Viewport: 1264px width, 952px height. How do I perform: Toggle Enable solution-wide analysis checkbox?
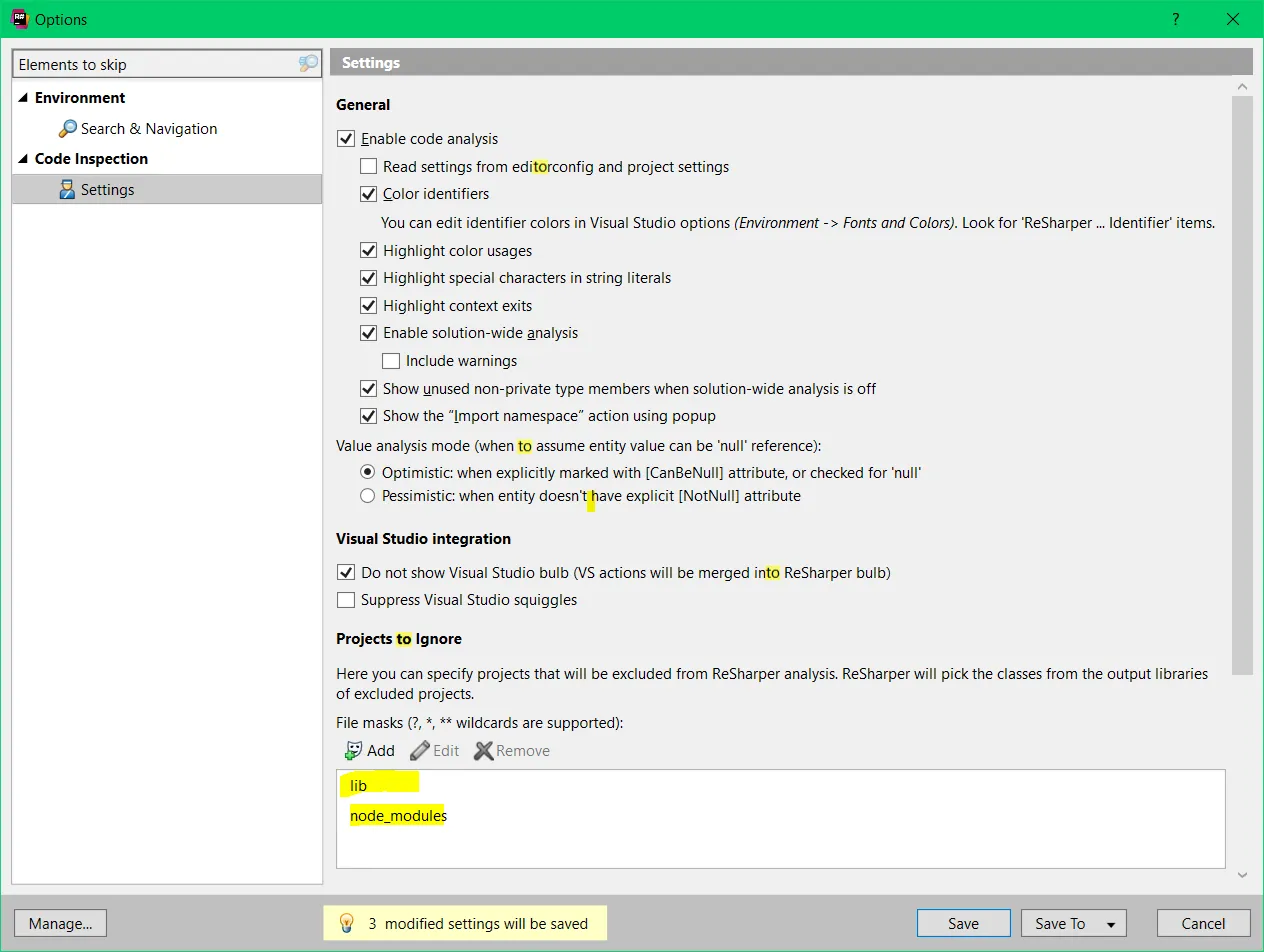coord(368,333)
